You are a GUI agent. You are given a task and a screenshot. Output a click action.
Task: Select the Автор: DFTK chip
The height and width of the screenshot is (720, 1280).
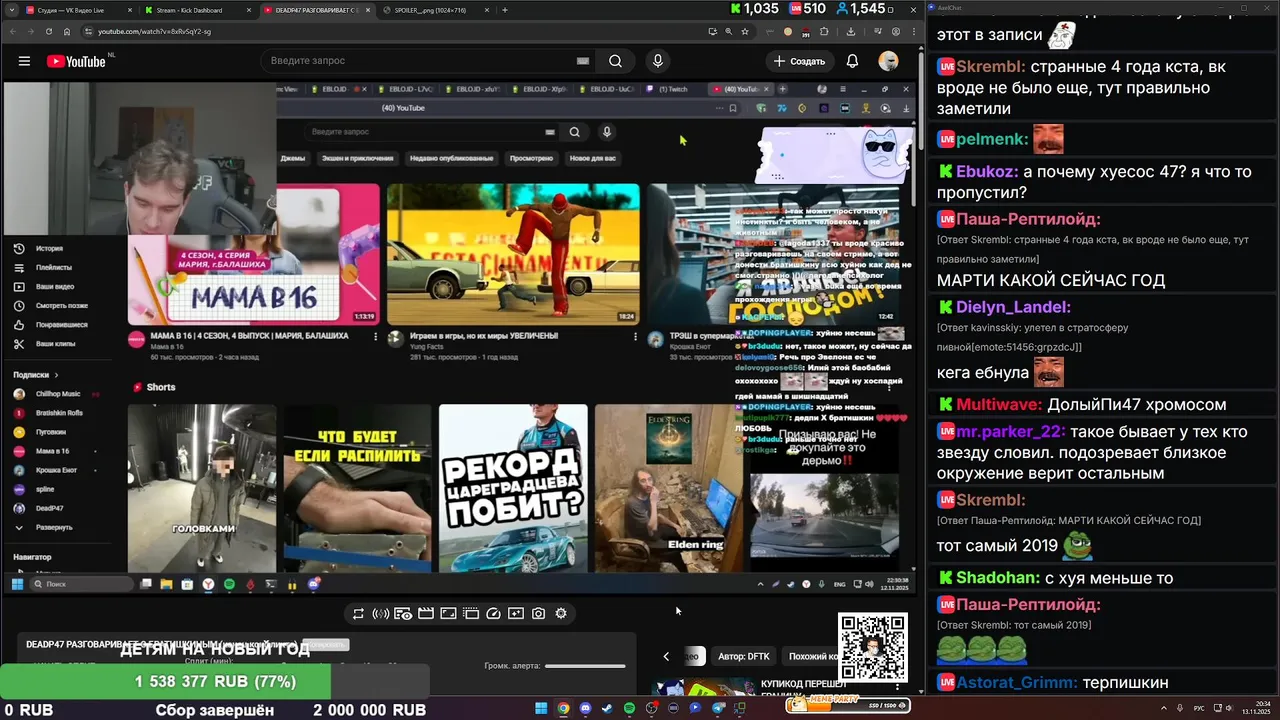[x=744, y=656]
